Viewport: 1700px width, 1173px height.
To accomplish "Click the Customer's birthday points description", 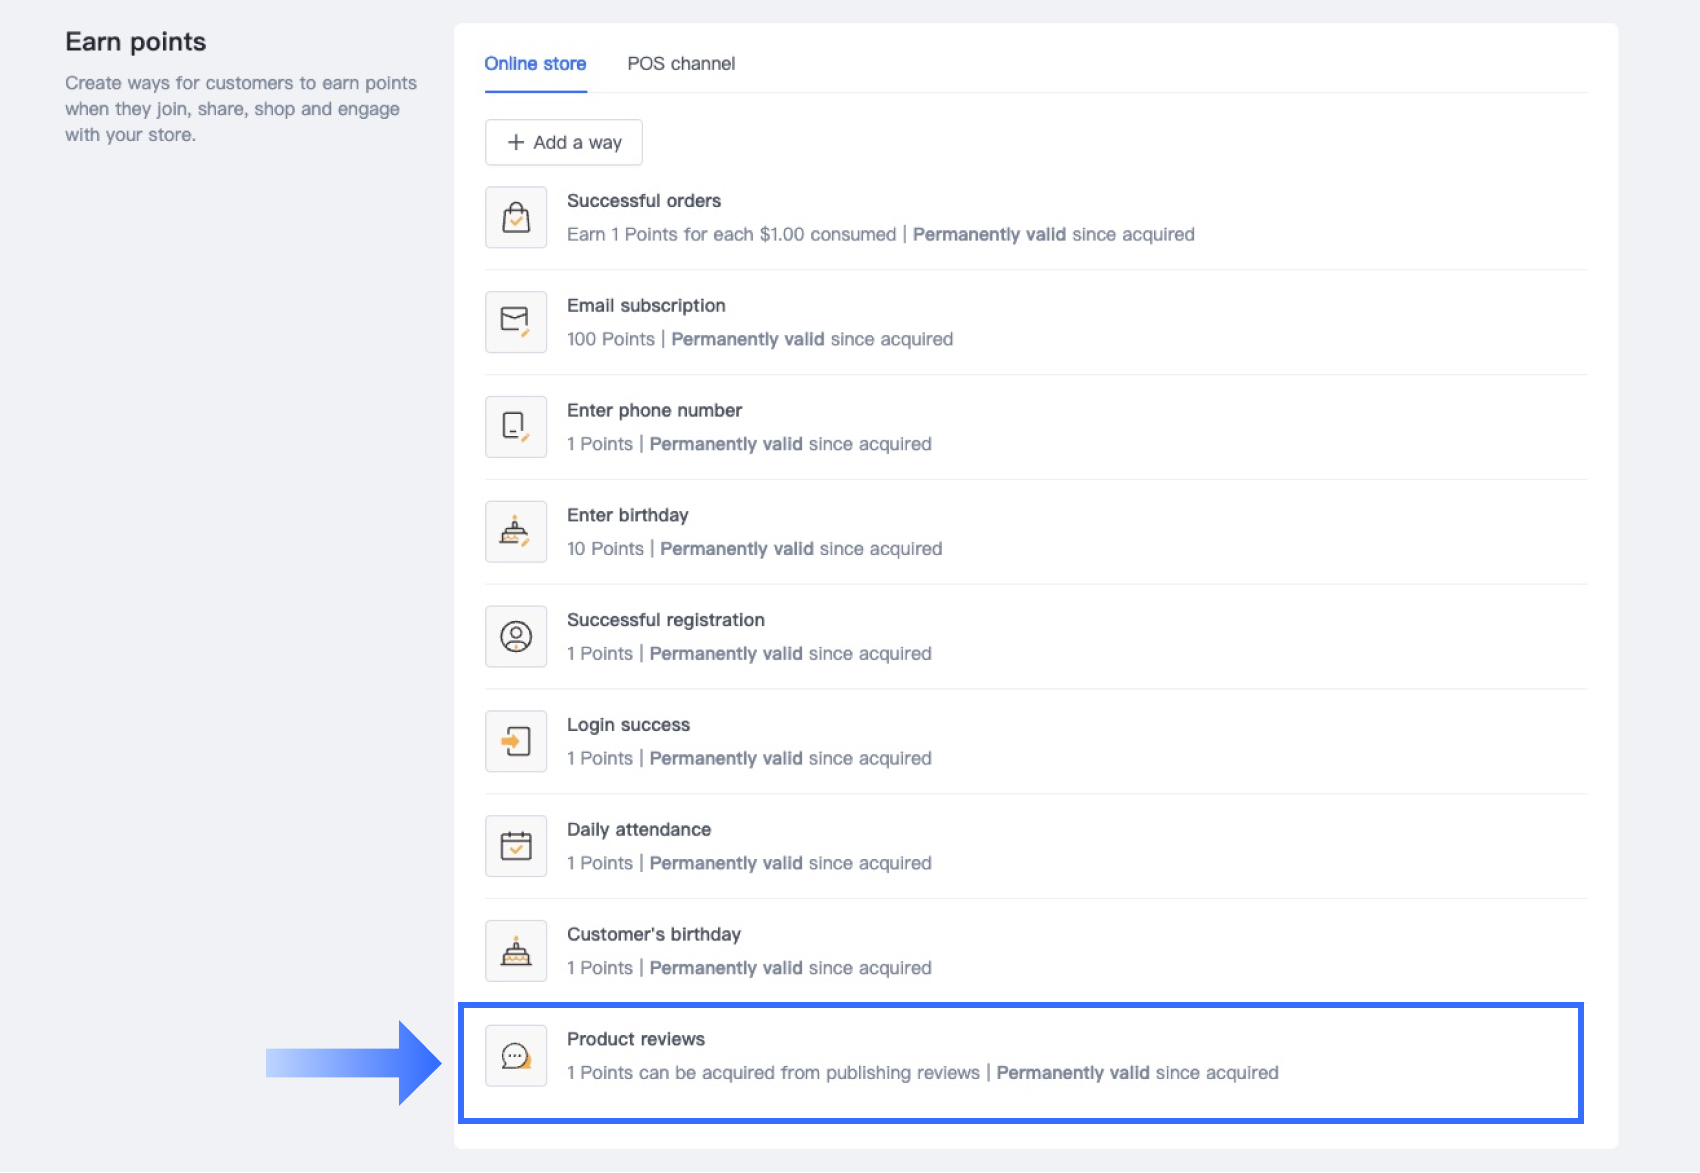I will [x=749, y=968].
